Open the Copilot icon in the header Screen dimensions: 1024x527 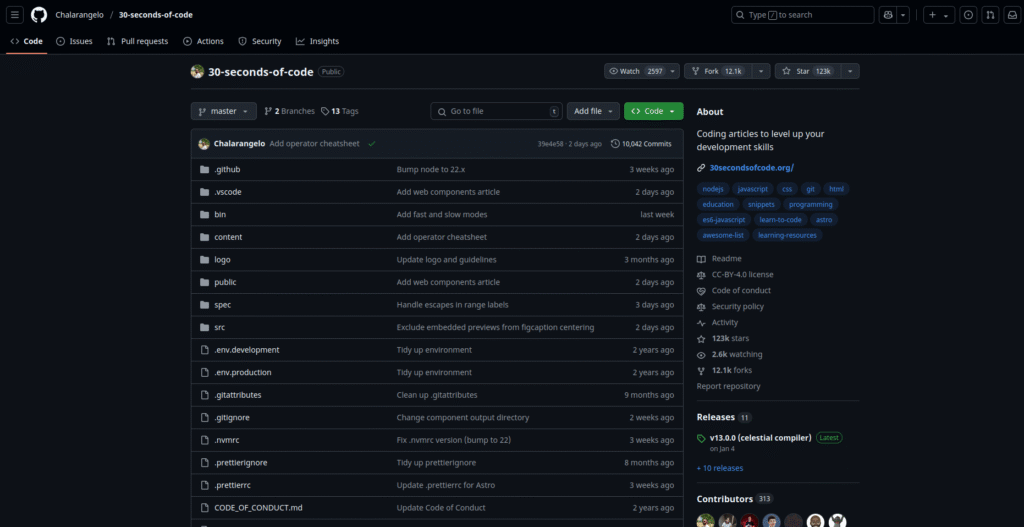pos(888,14)
